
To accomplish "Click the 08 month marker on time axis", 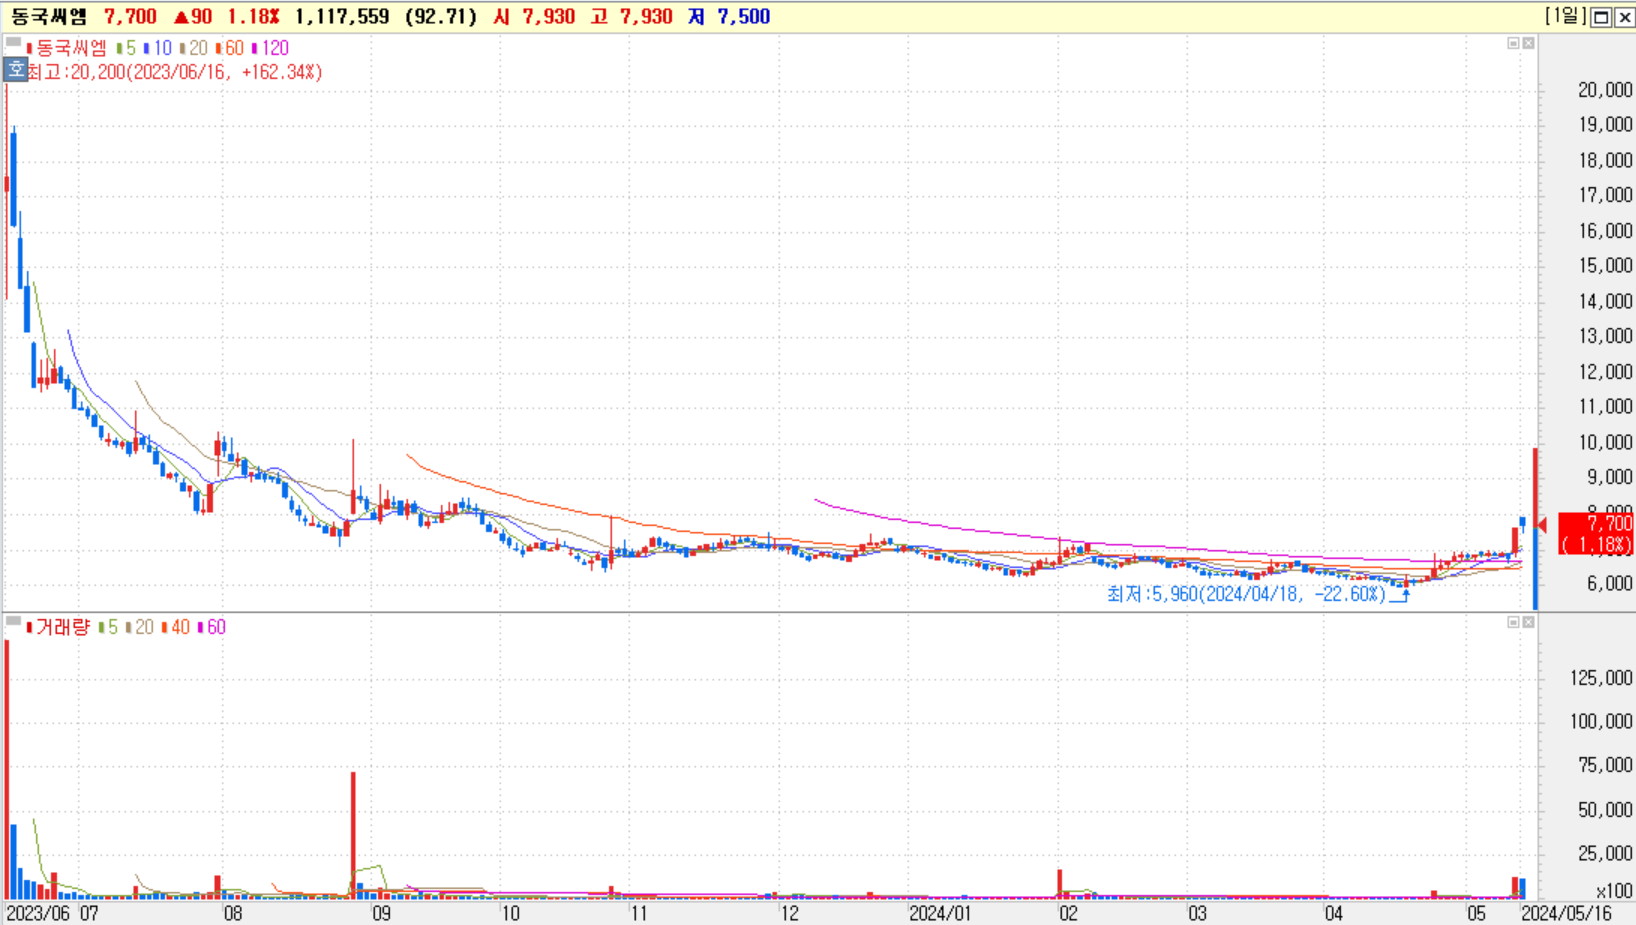I will [x=233, y=913].
